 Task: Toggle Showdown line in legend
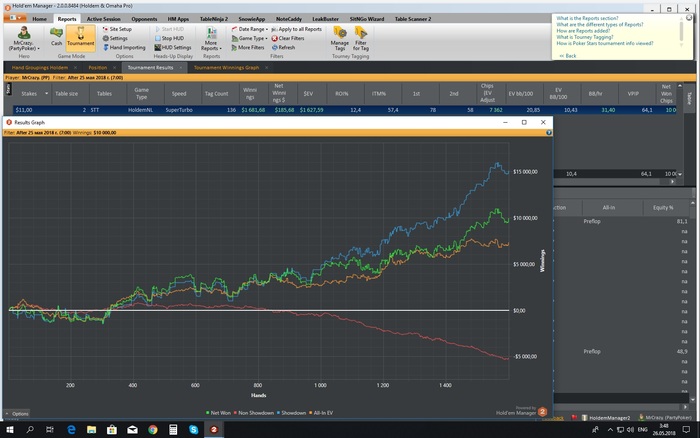[291, 413]
